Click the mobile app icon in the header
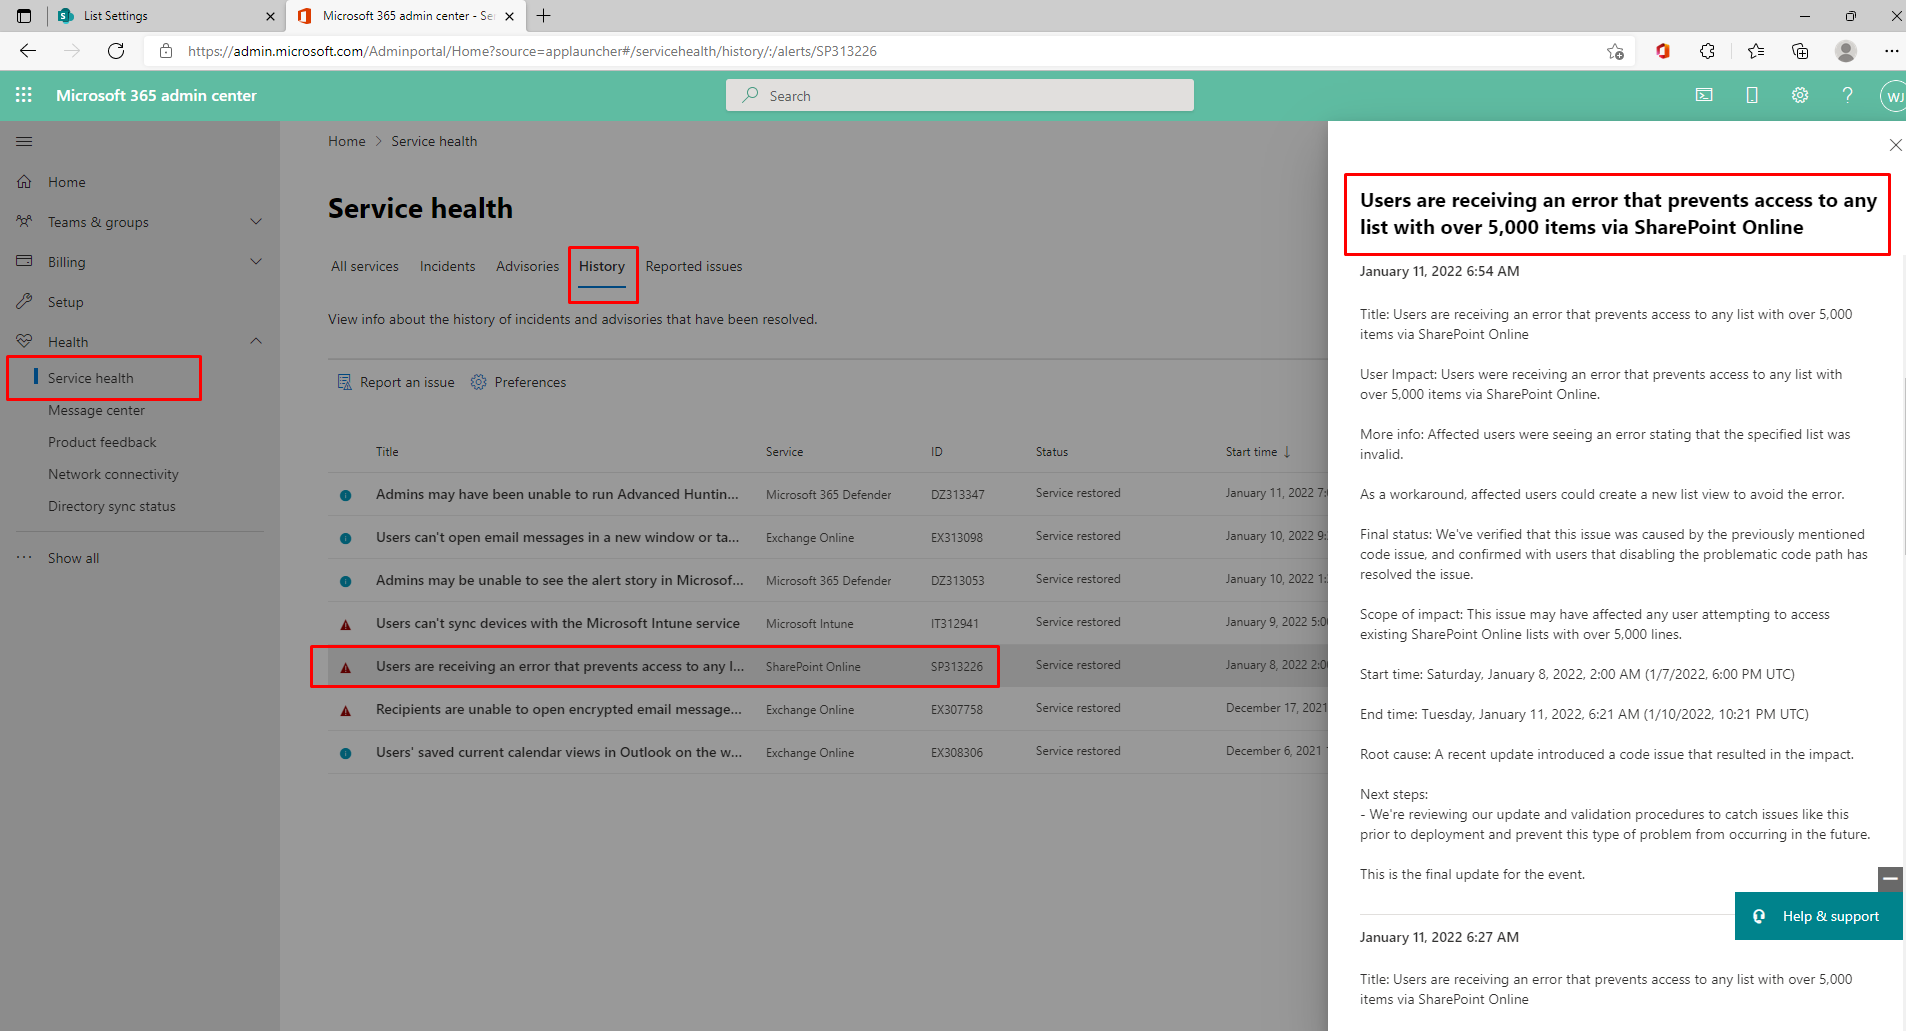The height and width of the screenshot is (1031, 1906). click(x=1752, y=95)
